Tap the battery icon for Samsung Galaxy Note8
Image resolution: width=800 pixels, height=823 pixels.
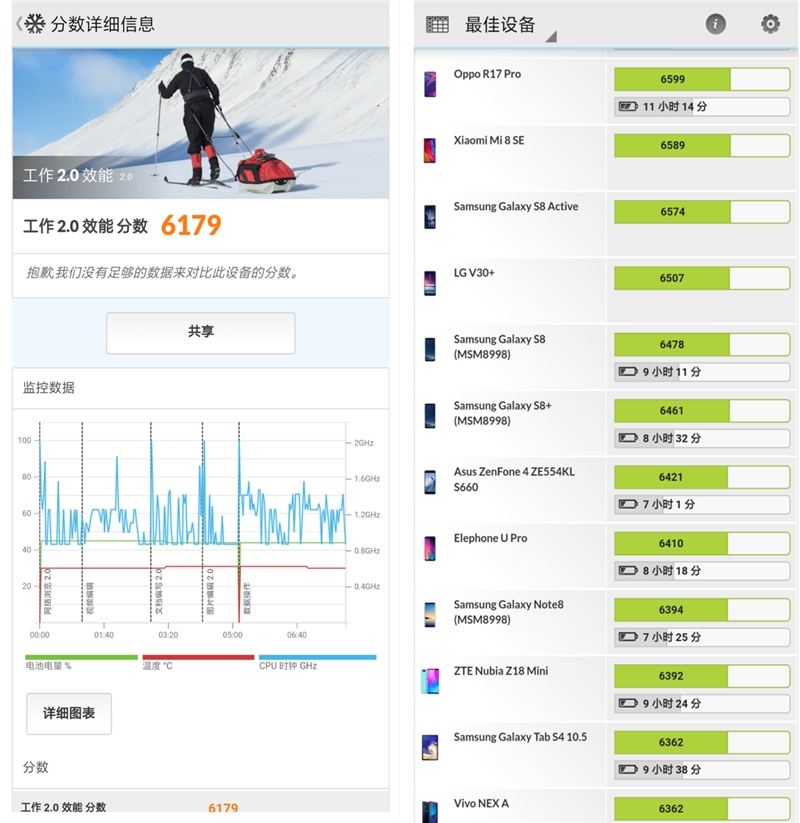pos(629,637)
